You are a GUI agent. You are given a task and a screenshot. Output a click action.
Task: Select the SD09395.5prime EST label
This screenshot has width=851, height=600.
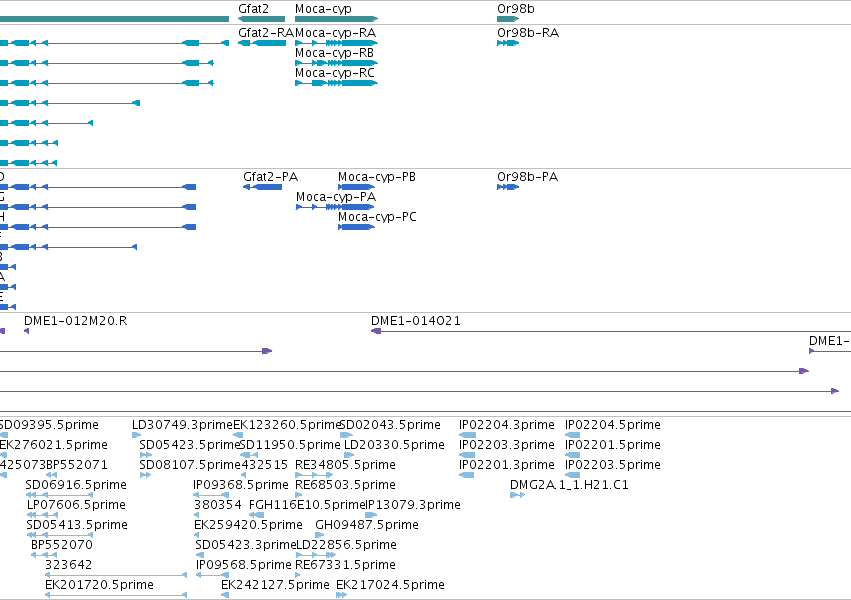[x=49, y=425]
